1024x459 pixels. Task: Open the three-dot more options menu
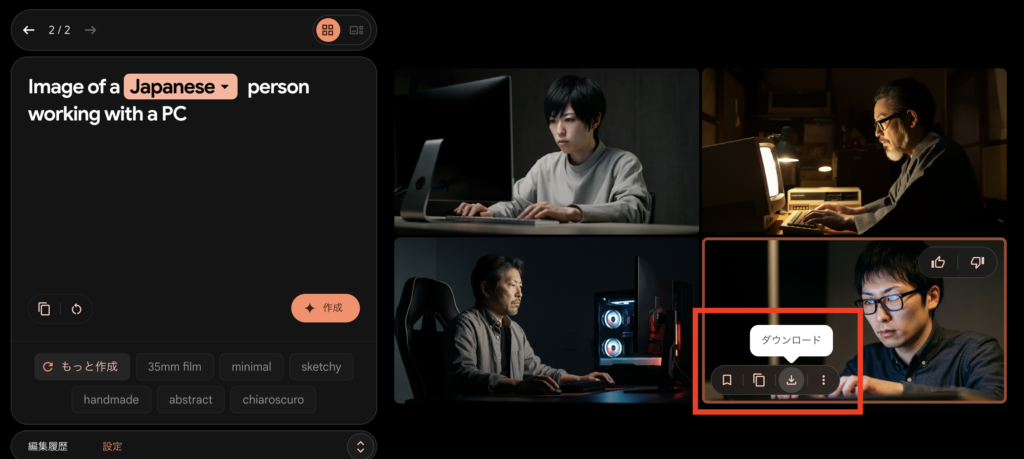point(823,380)
